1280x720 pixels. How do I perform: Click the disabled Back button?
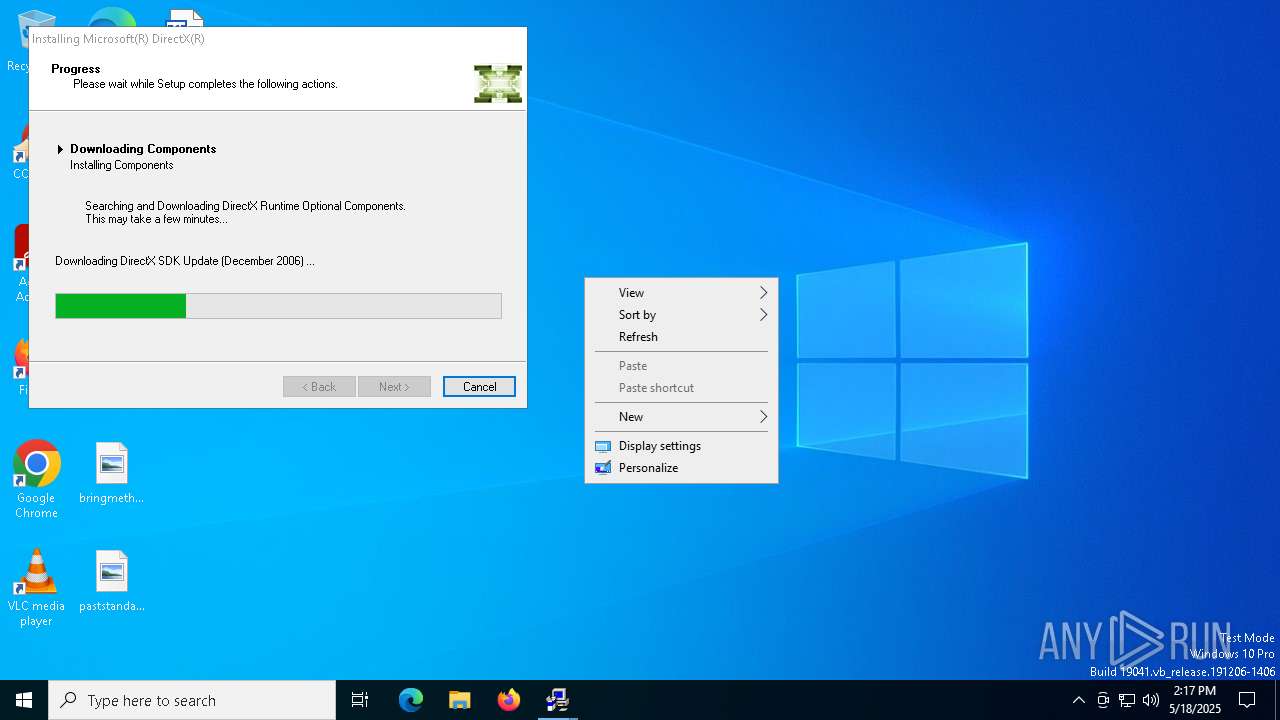pyautogui.click(x=319, y=387)
